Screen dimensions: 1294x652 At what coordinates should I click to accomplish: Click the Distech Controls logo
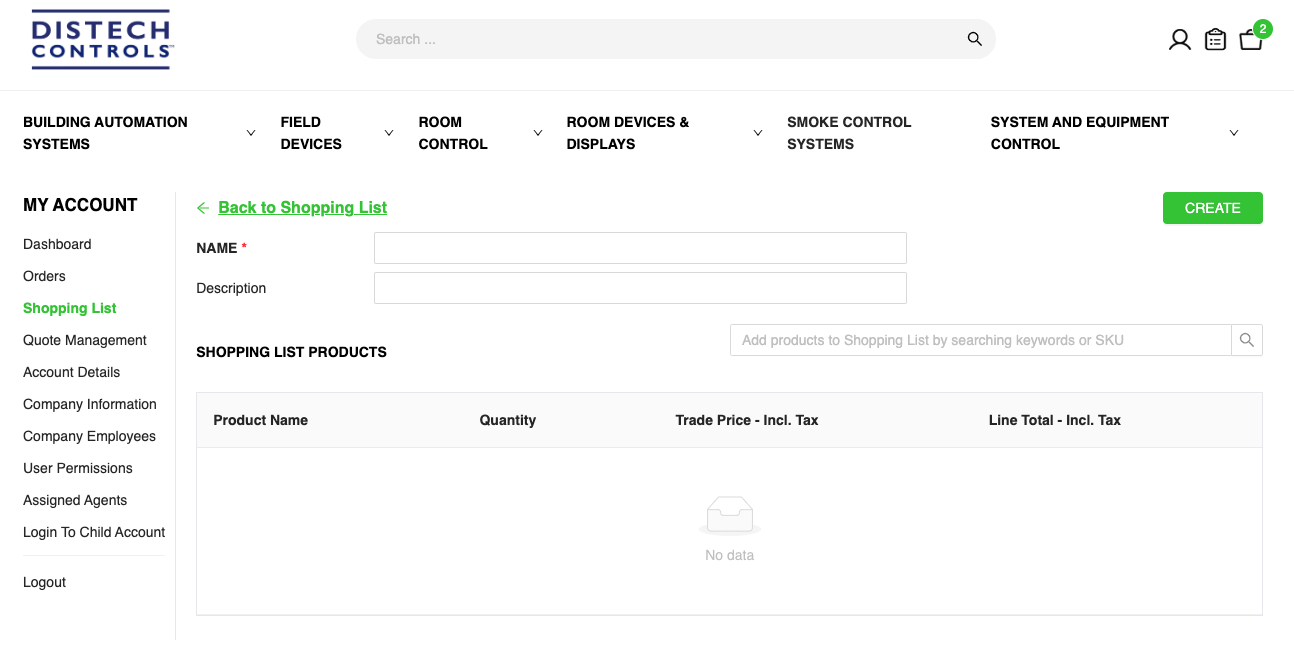click(x=101, y=40)
